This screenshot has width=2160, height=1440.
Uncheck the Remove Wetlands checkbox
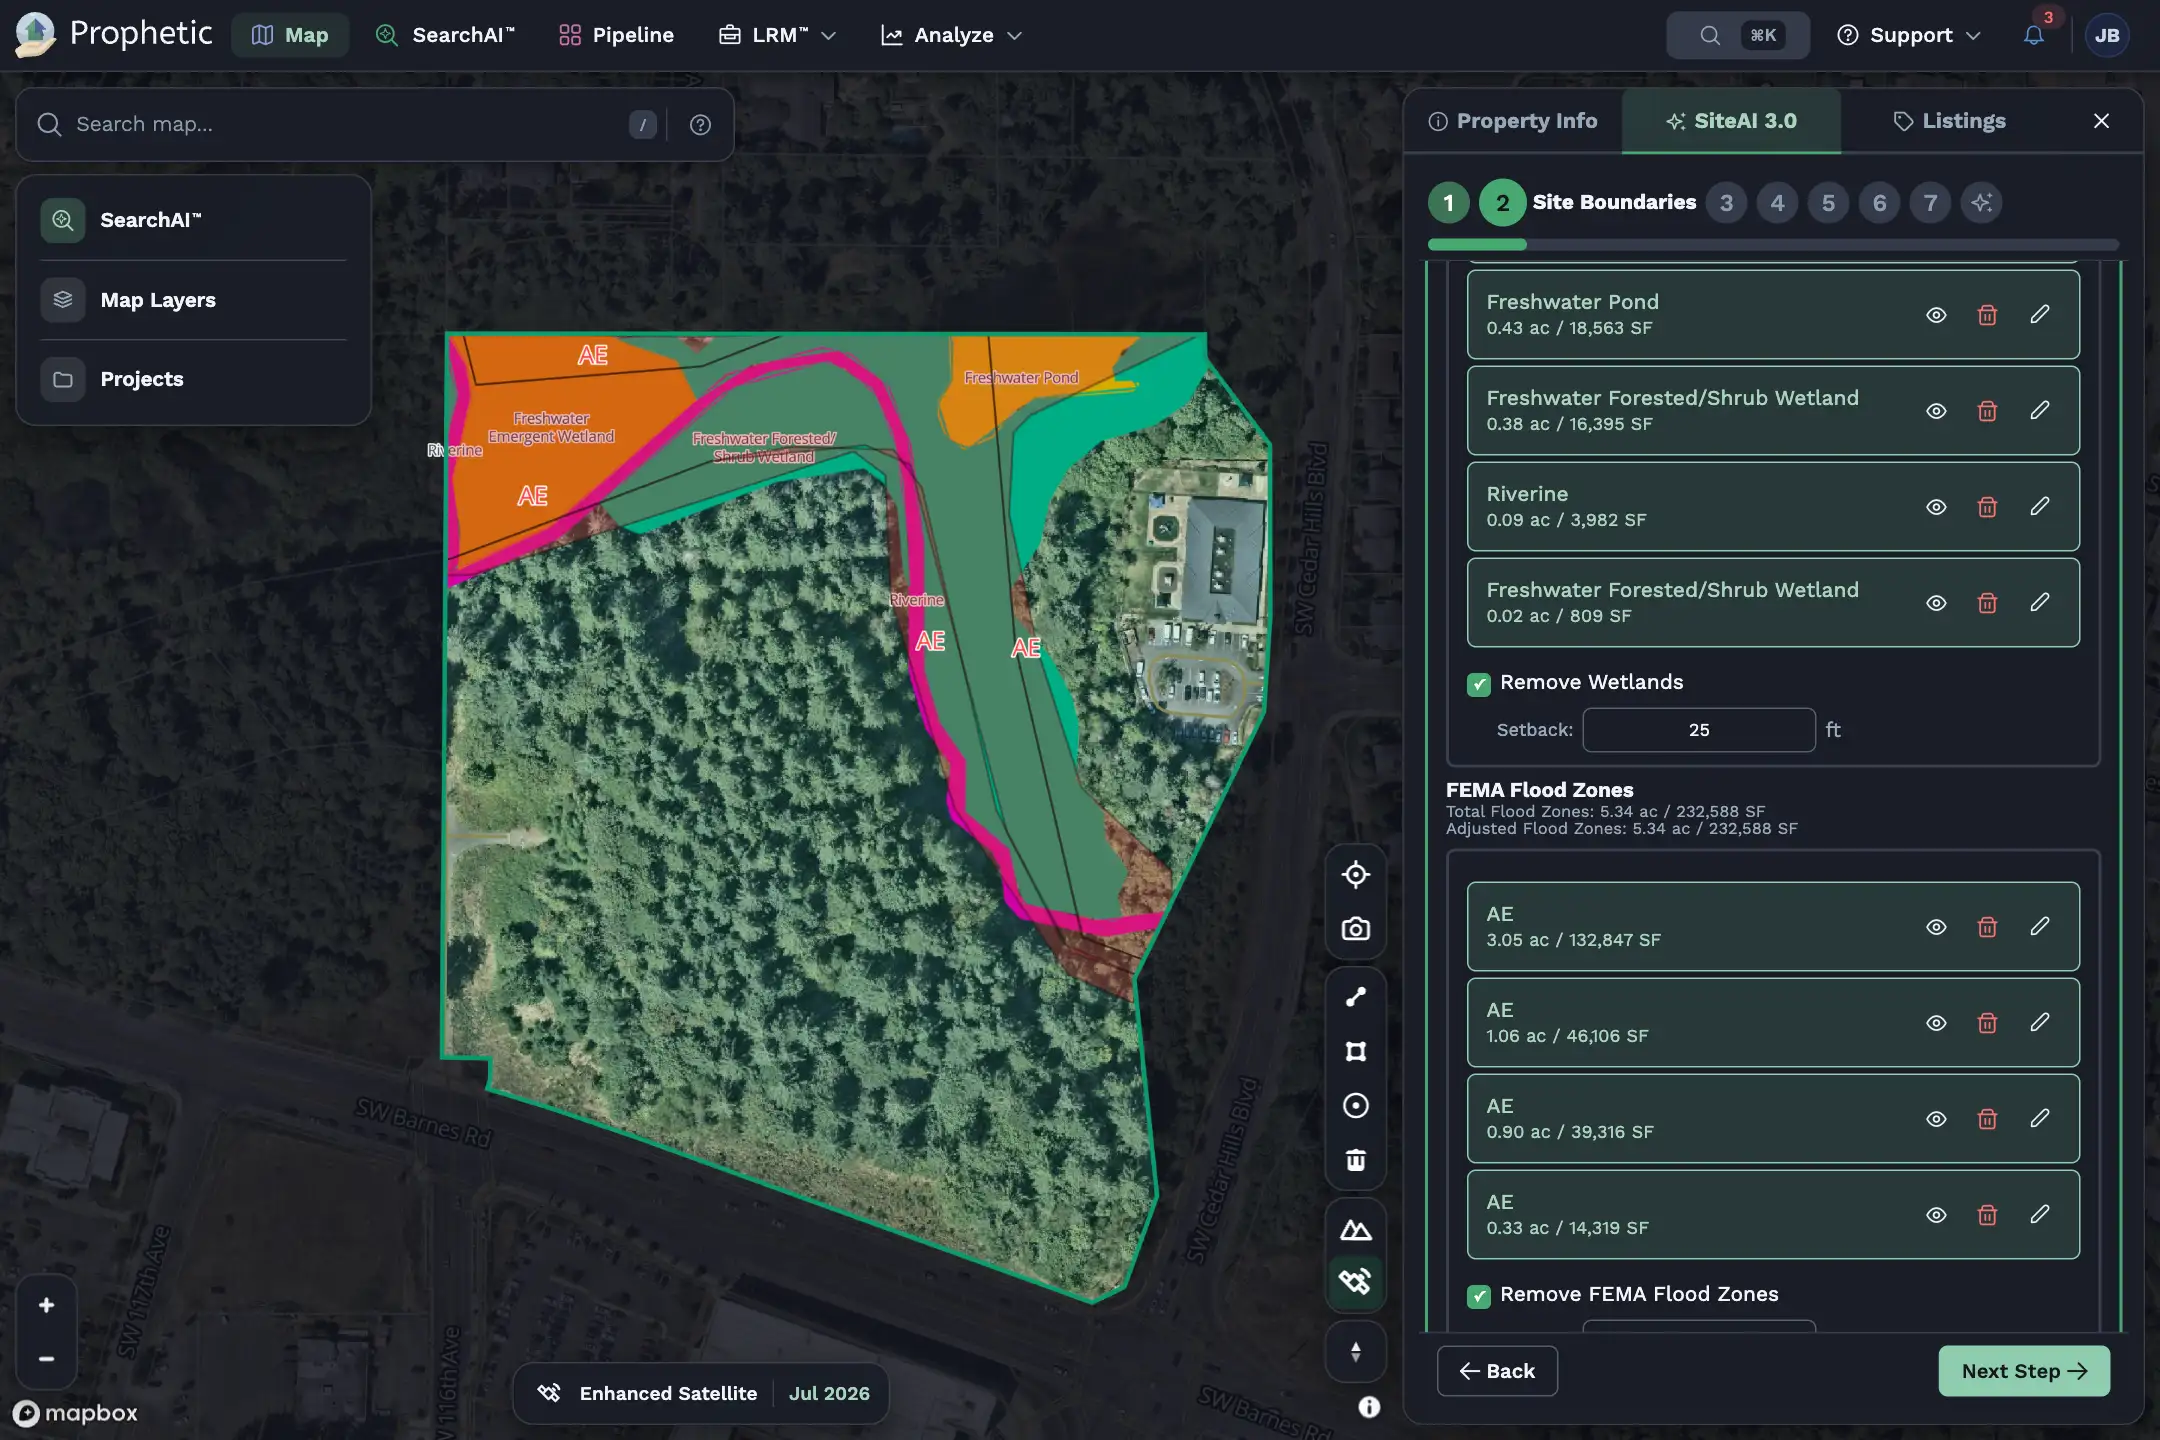[1479, 684]
